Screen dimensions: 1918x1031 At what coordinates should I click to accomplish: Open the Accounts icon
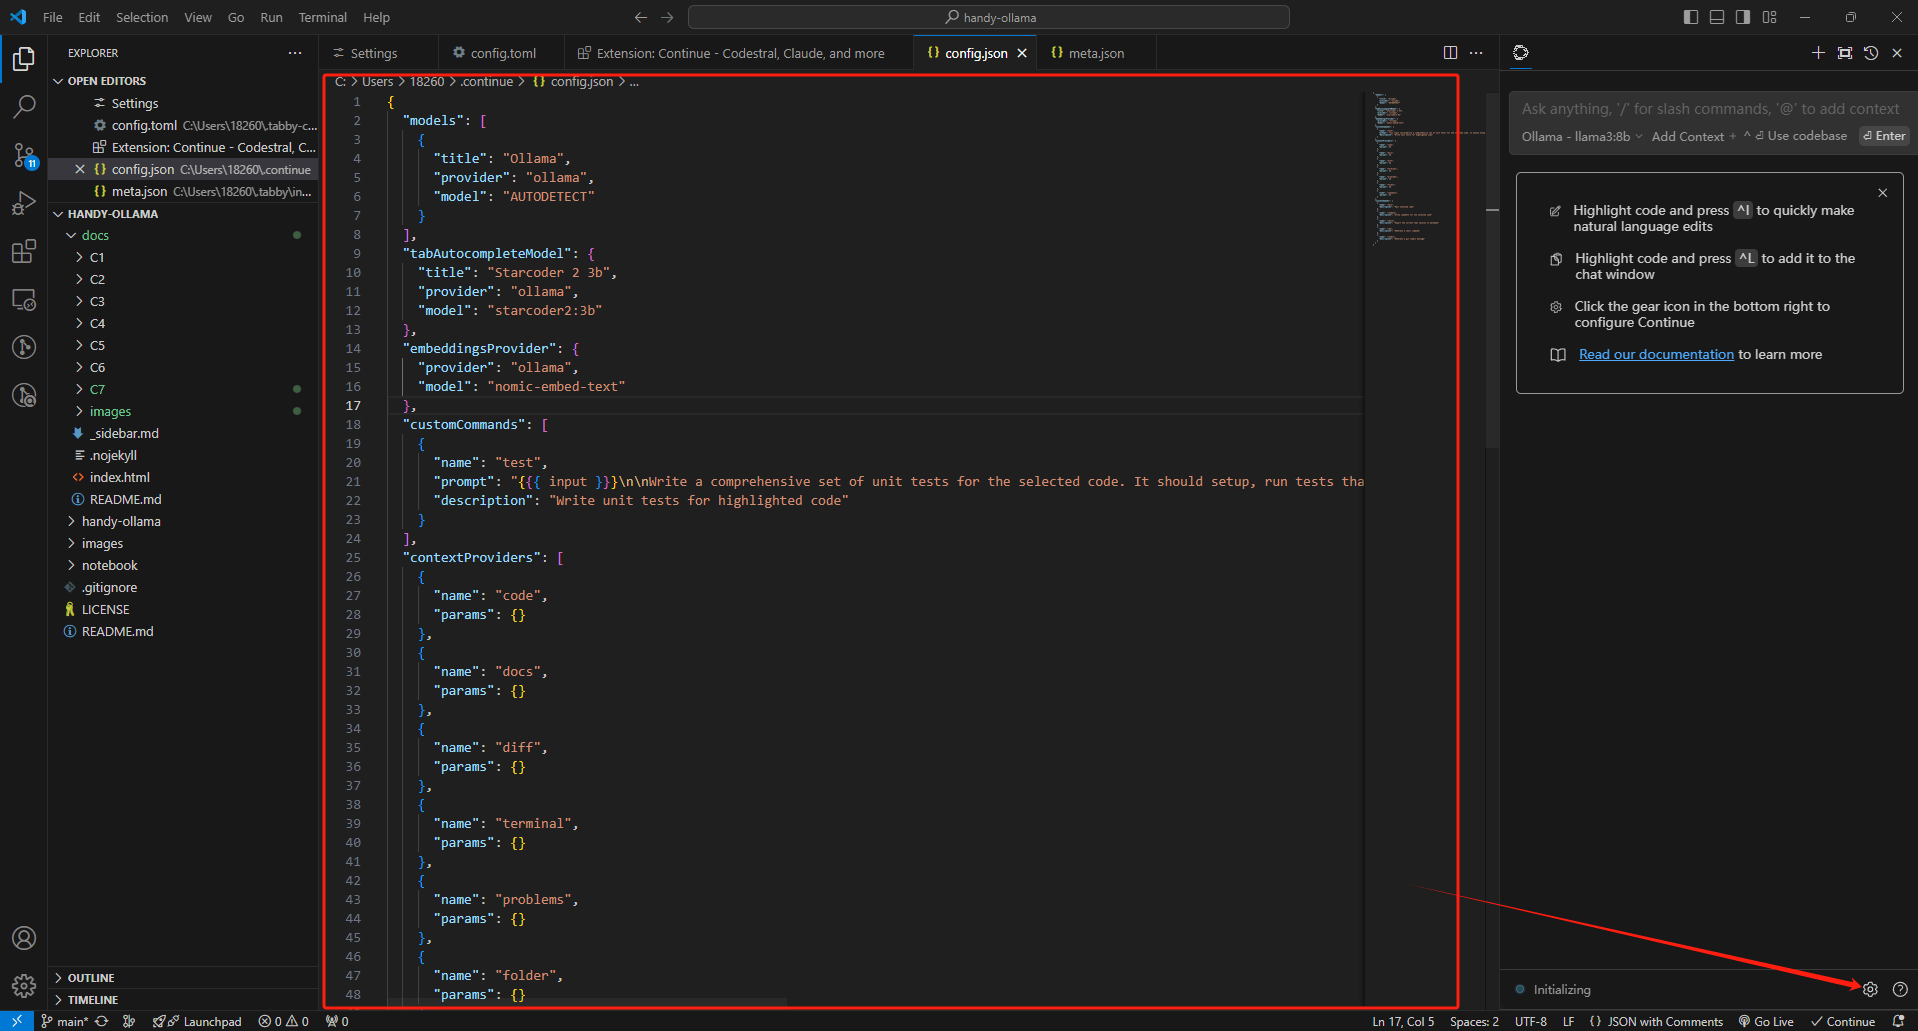[x=24, y=938]
